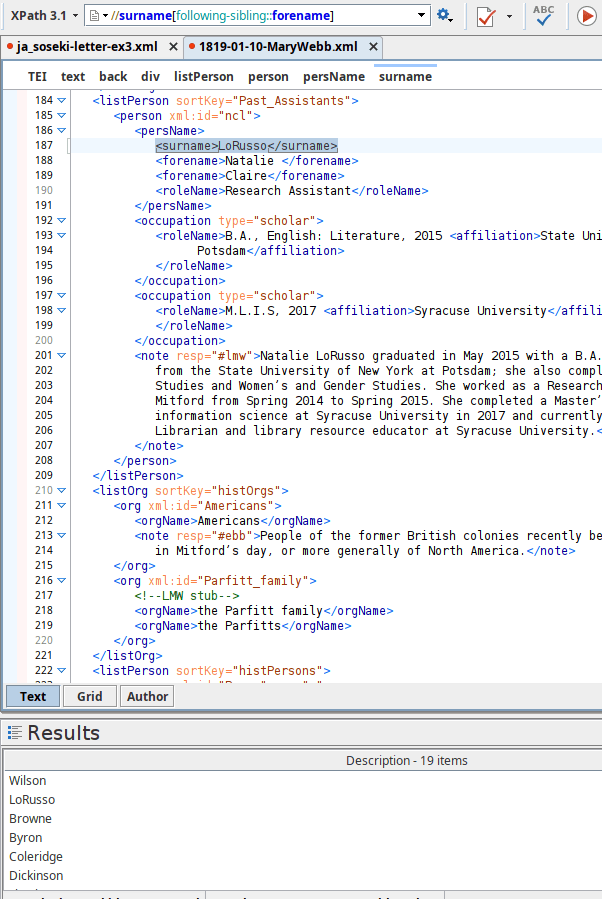Click the Syracuse University affiliation text
This screenshot has height=899, width=602.
[x=480, y=310]
